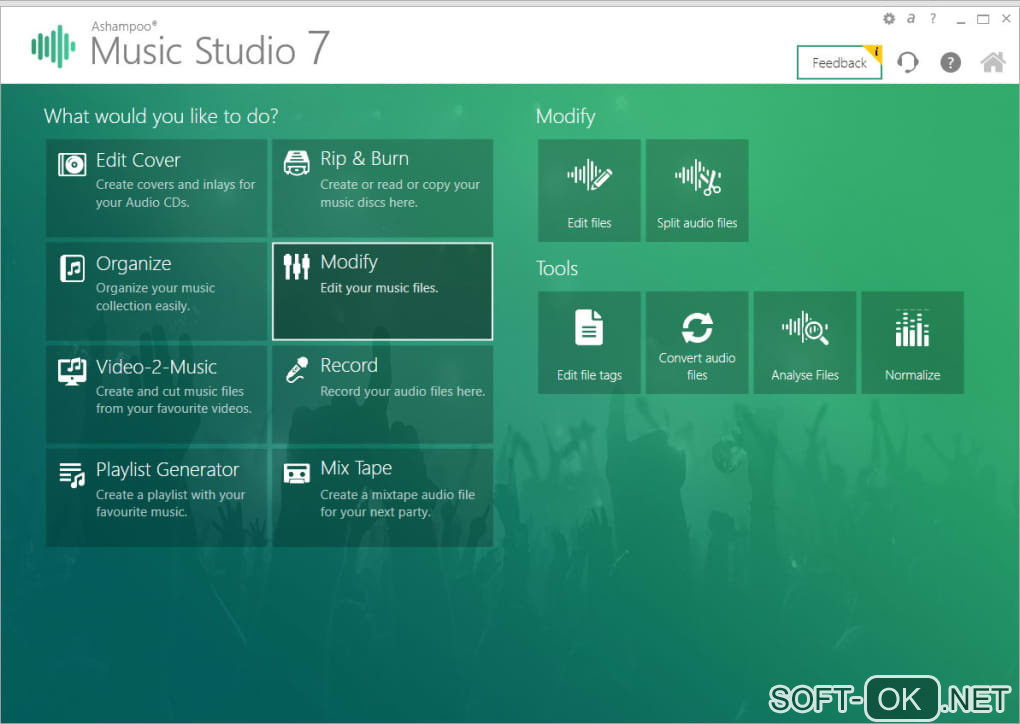The width and height of the screenshot is (1020, 724).
Task: Click the 'Edit file tags' label
Action: [589, 375]
